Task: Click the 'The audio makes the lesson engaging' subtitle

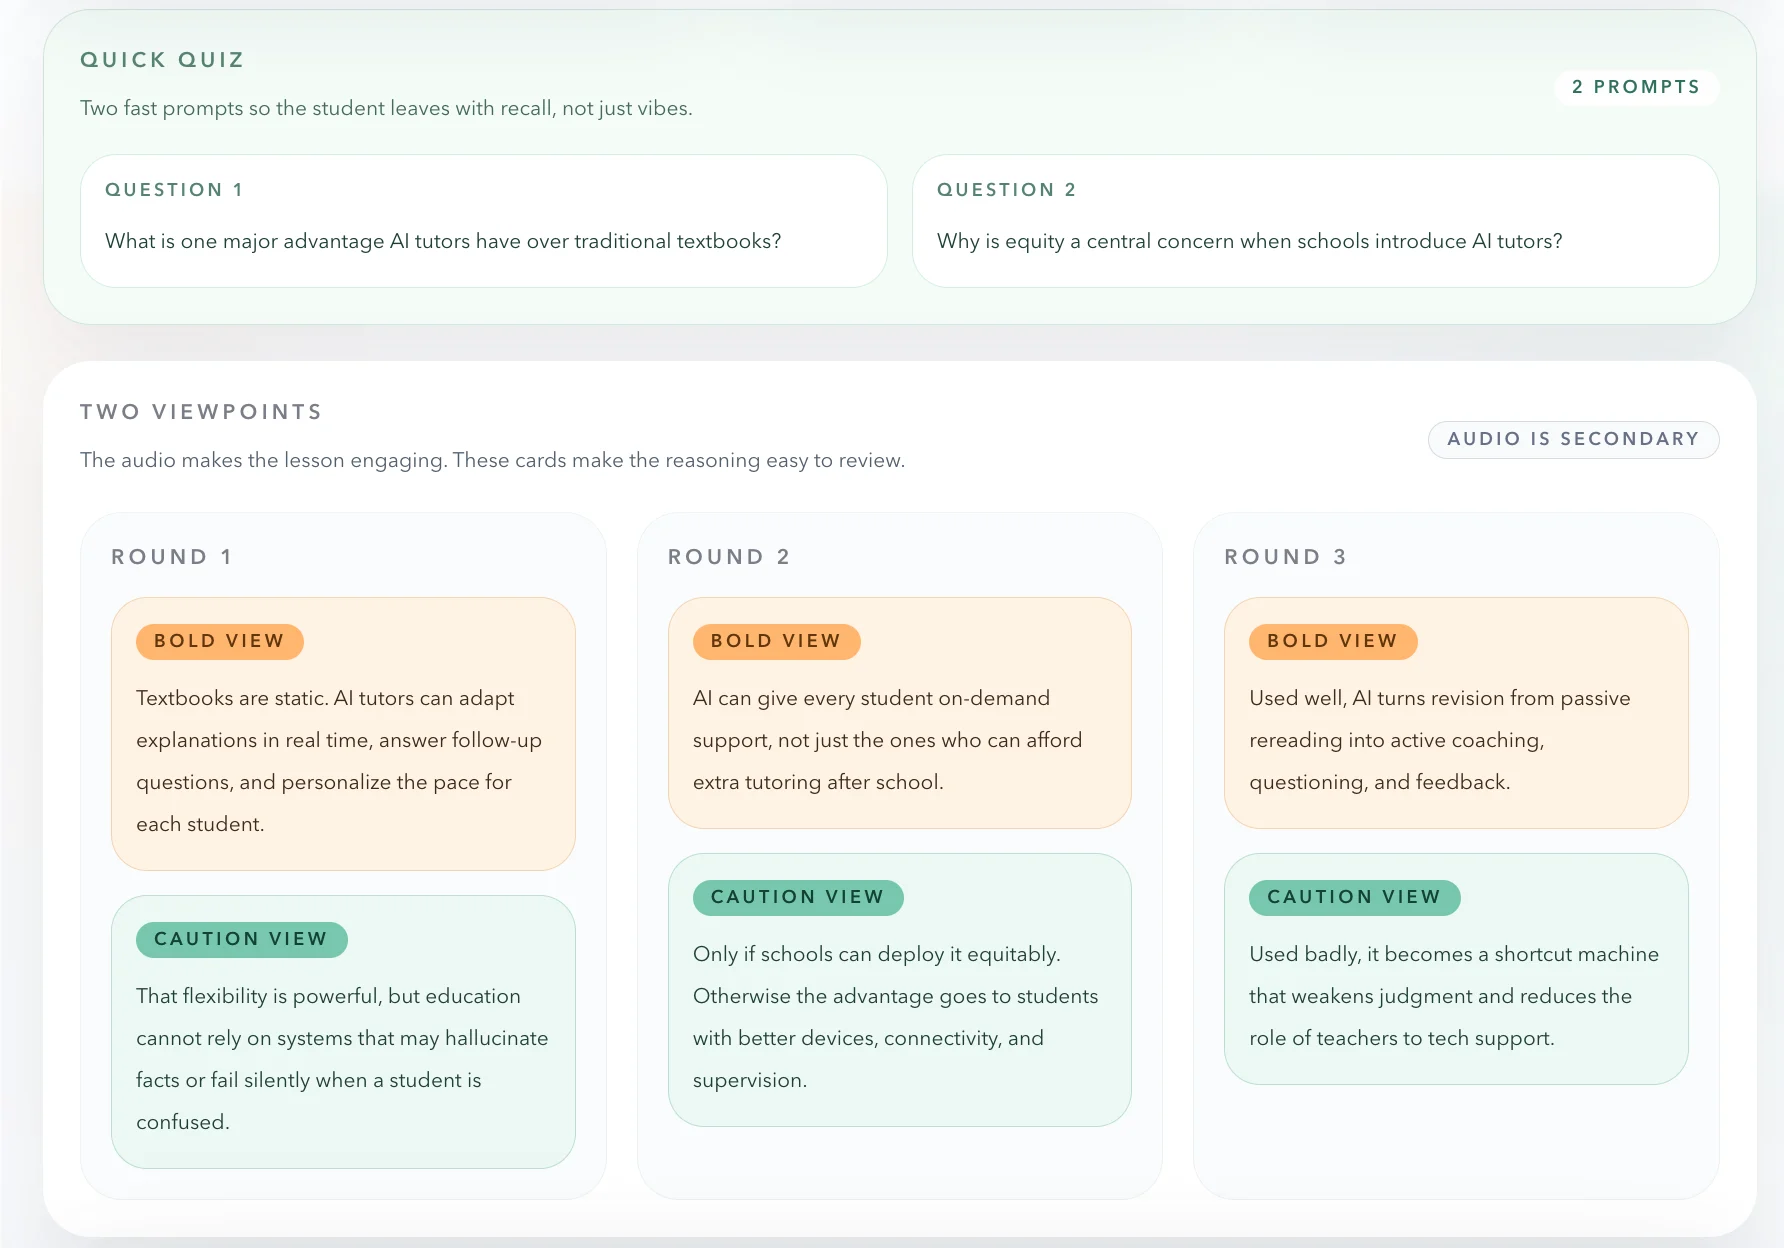Action: tap(492, 460)
